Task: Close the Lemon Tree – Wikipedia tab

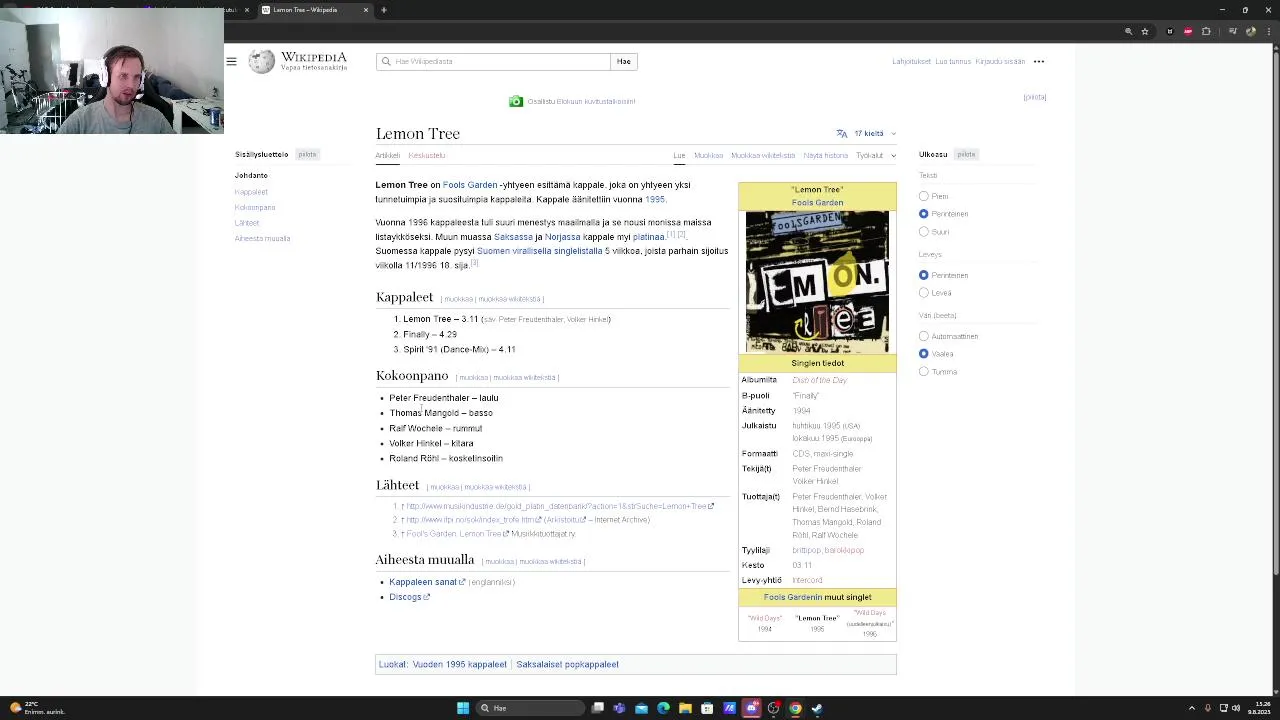Action: point(366,10)
